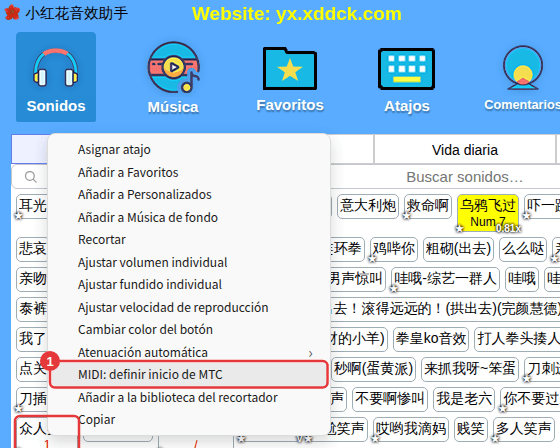The height and width of the screenshot is (448, 560).
Task: Play the 贱笑 sound
Action: tap(471, 429)
